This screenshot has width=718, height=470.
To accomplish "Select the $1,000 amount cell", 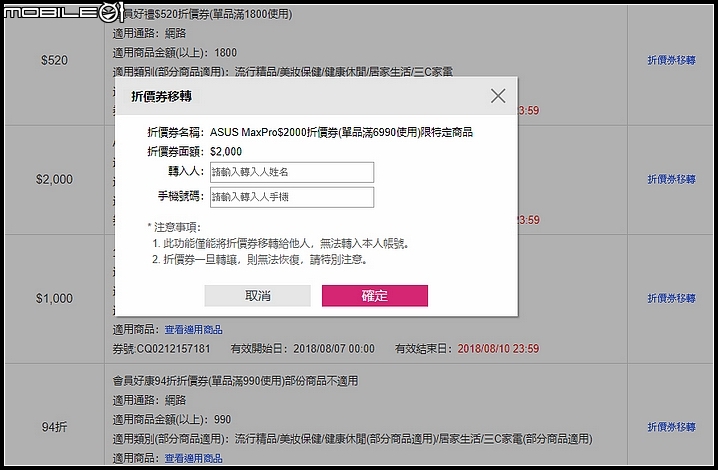I will 54,298.
